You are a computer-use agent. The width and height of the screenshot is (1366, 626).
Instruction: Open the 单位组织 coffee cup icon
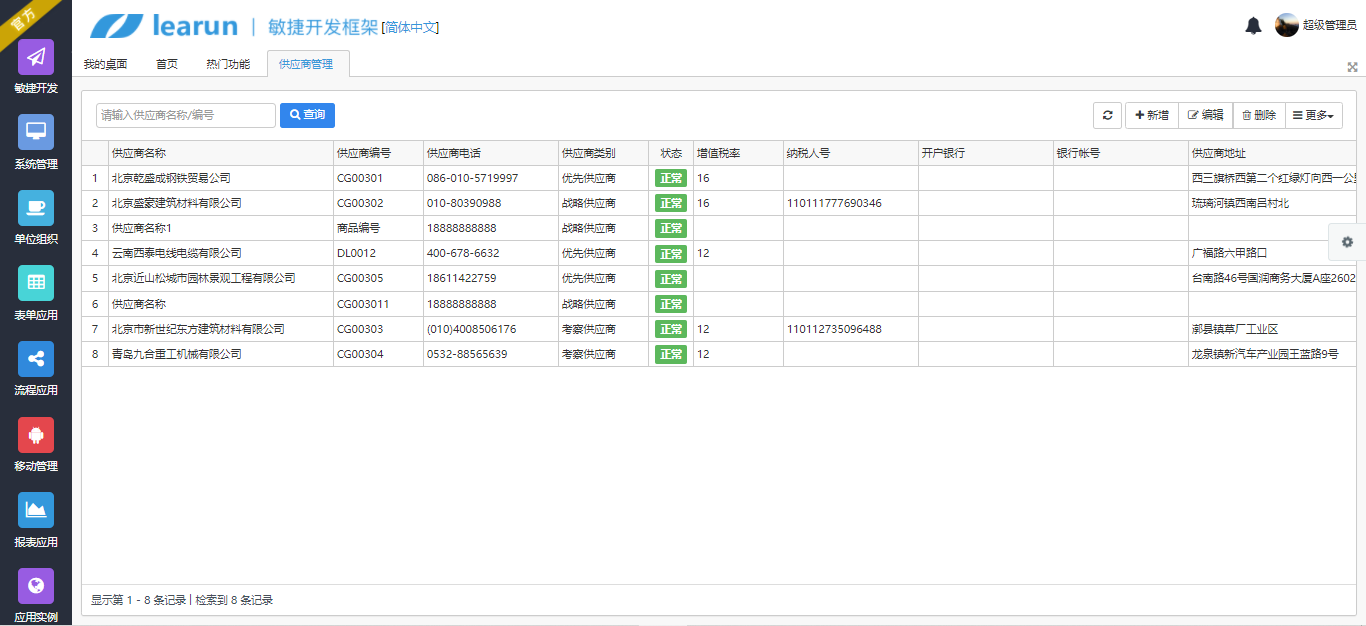tap(36, 208)
